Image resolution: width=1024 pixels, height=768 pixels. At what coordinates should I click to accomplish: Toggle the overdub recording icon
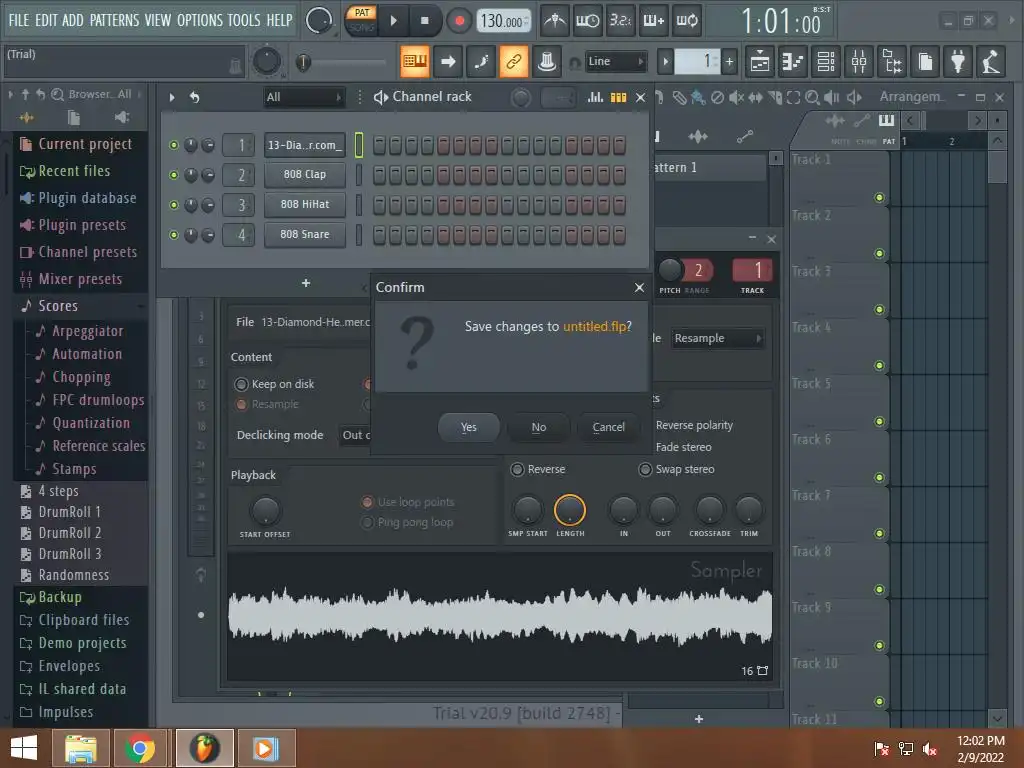point(654,21)
